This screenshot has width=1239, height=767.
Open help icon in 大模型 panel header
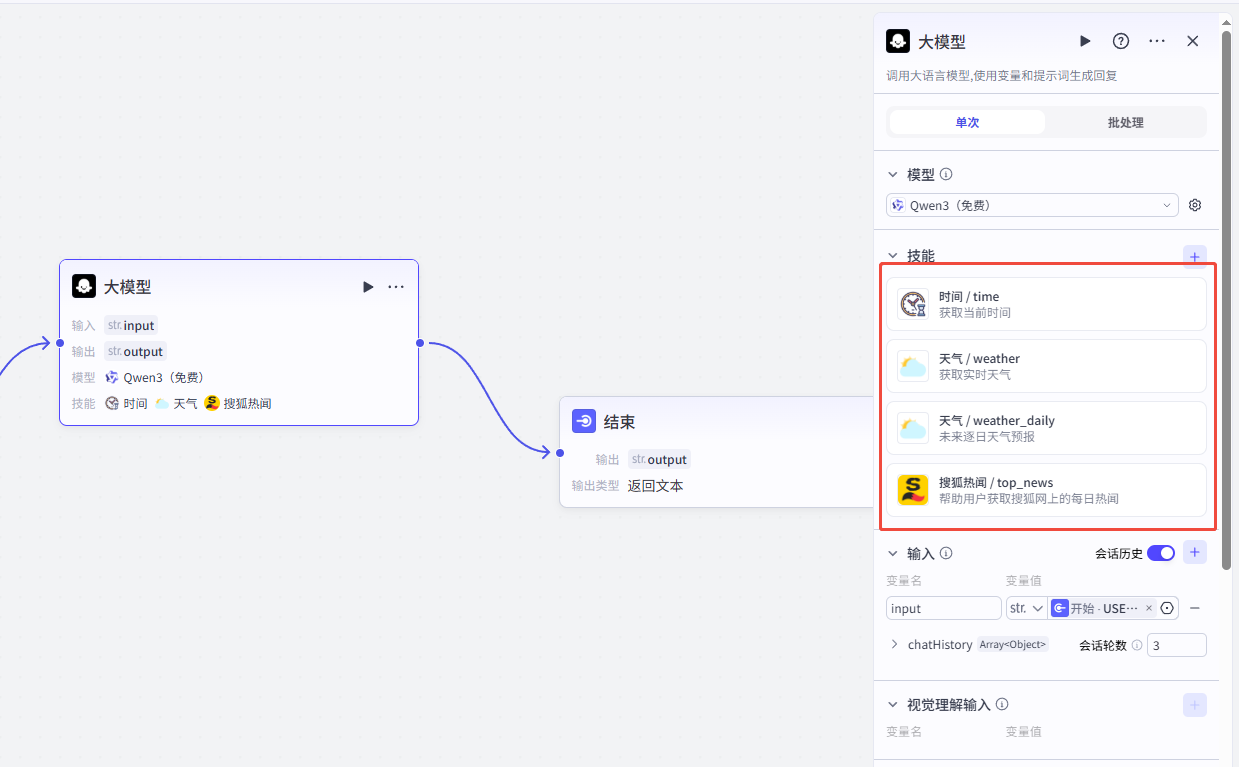coord(1121,41)
